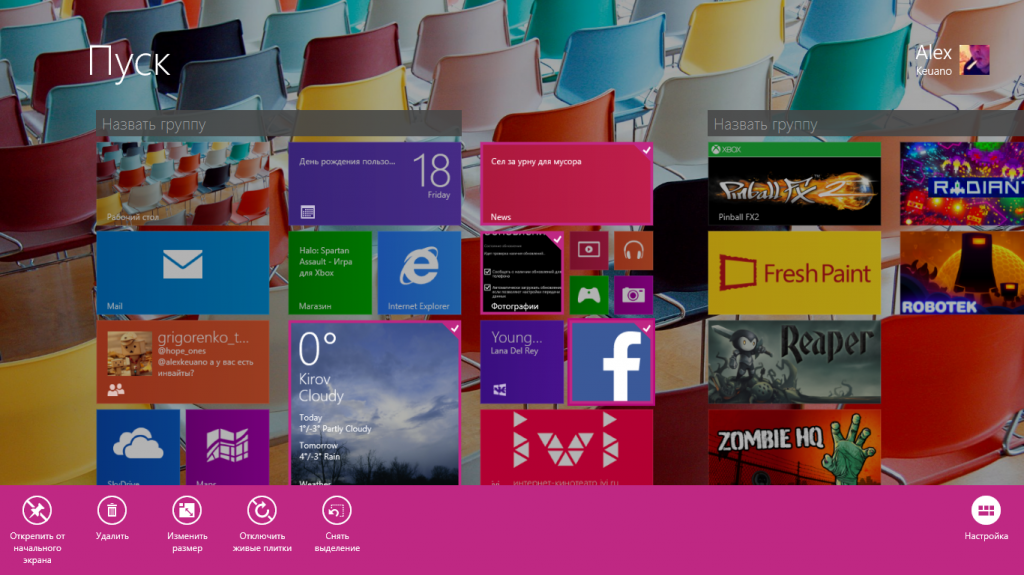Name the first group in Назвать группу field

279,124
